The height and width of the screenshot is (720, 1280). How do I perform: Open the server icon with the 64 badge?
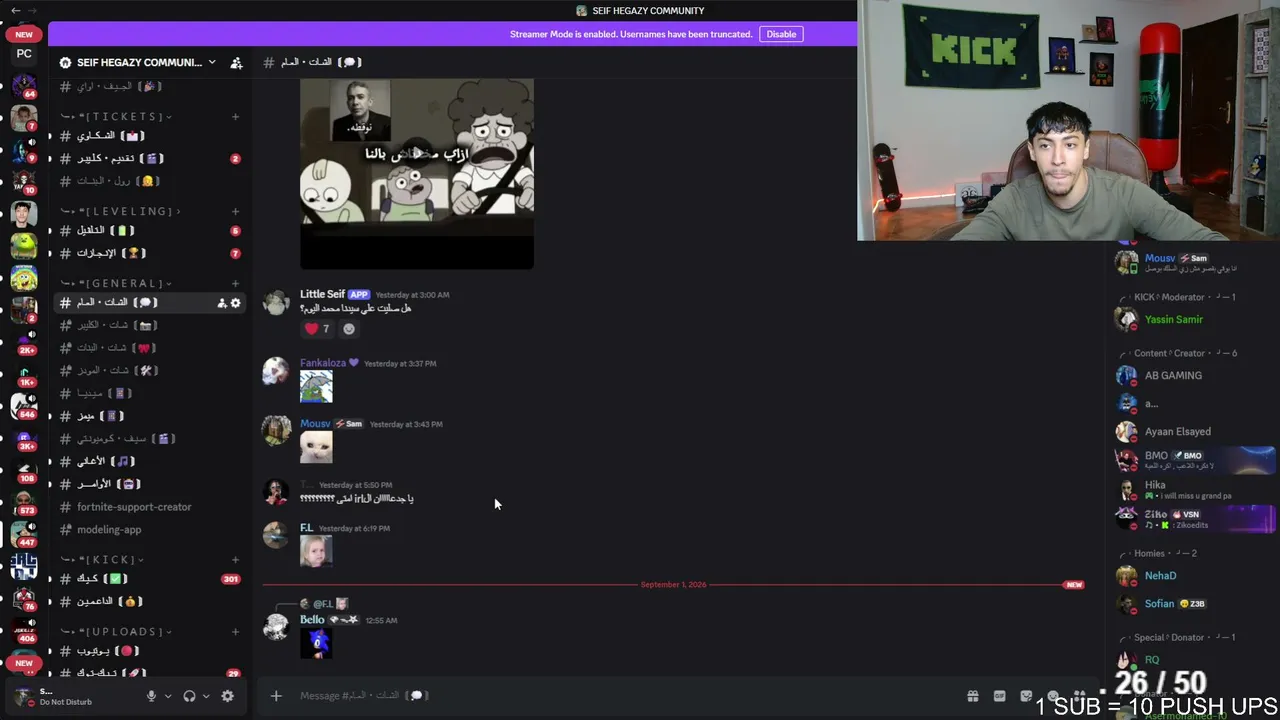(24, 85)
